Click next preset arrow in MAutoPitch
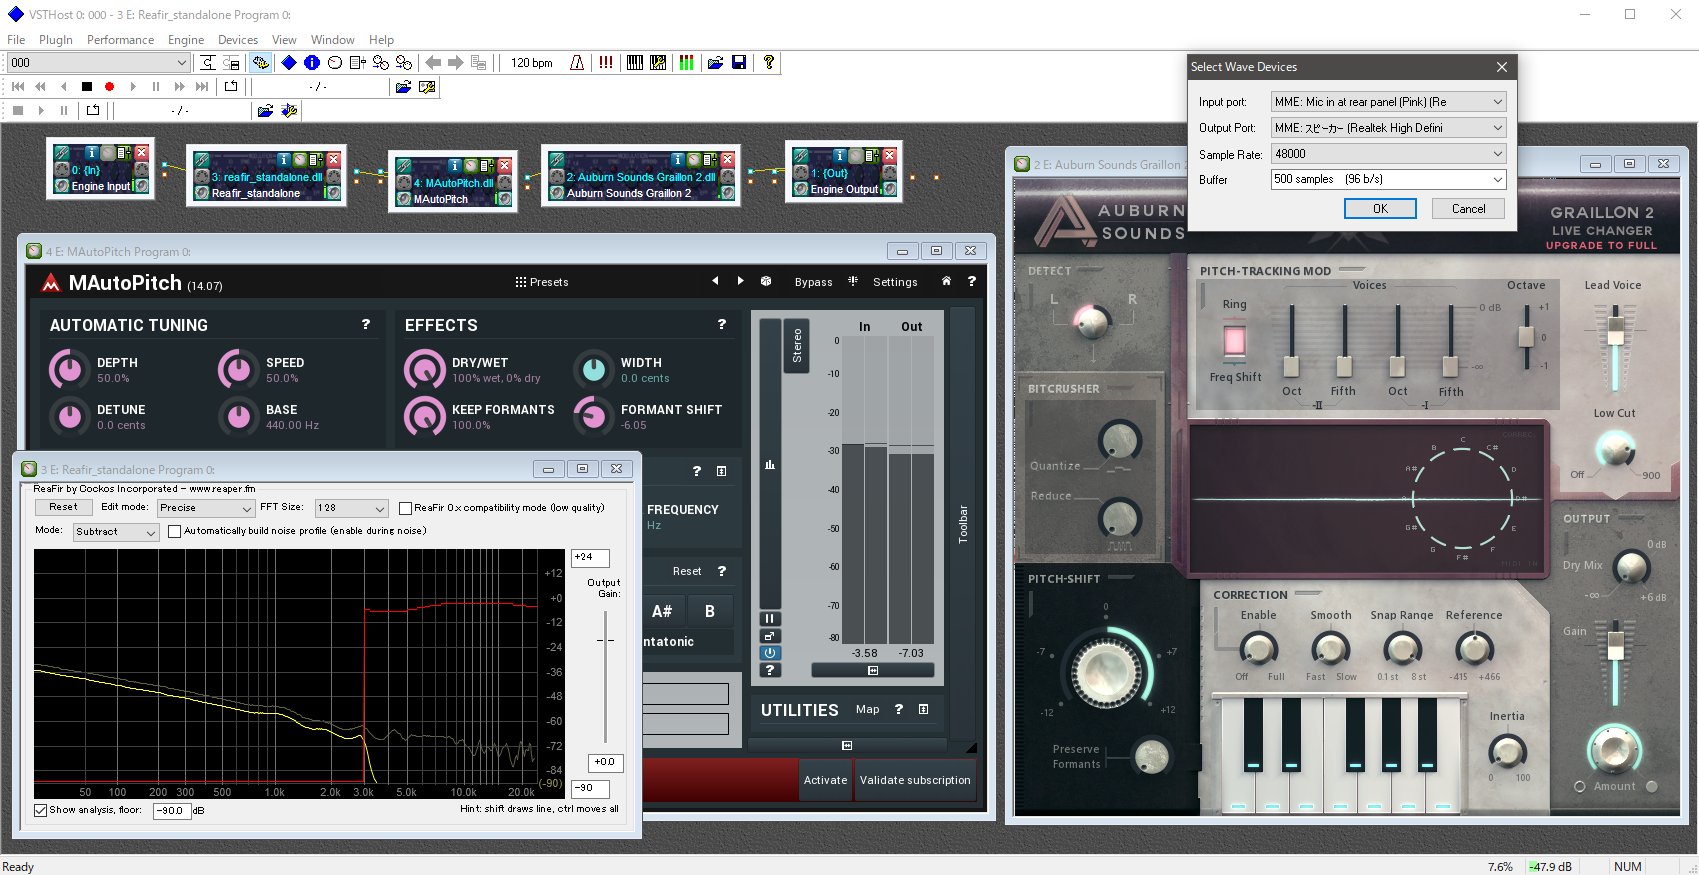The height and width of the screenshot is (875, 1699). (740, 281)
